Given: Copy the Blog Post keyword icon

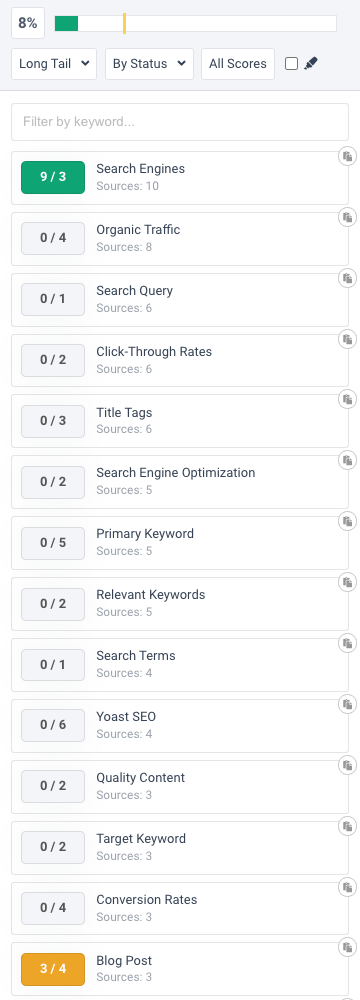Looking at the screenshot, I should click(347, 948).
